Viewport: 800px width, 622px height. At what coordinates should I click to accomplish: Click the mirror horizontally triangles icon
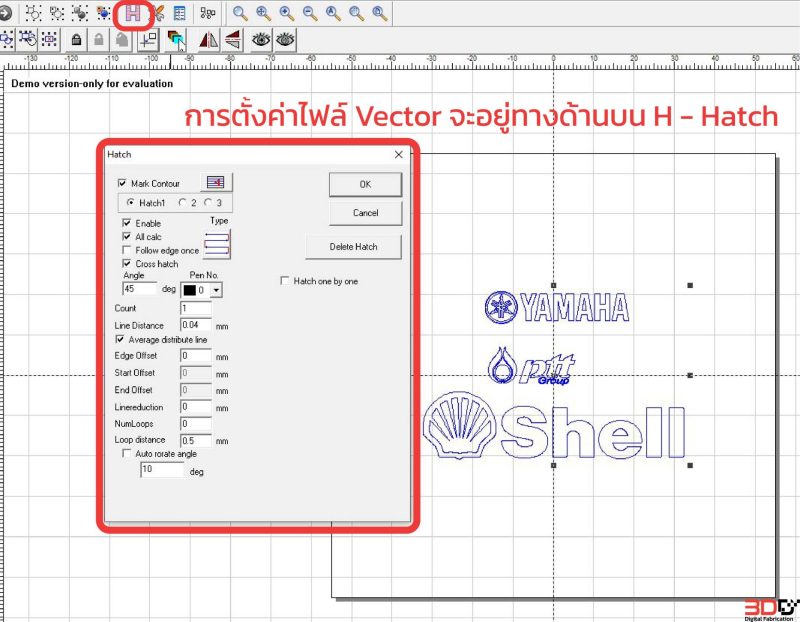point(209,40)
